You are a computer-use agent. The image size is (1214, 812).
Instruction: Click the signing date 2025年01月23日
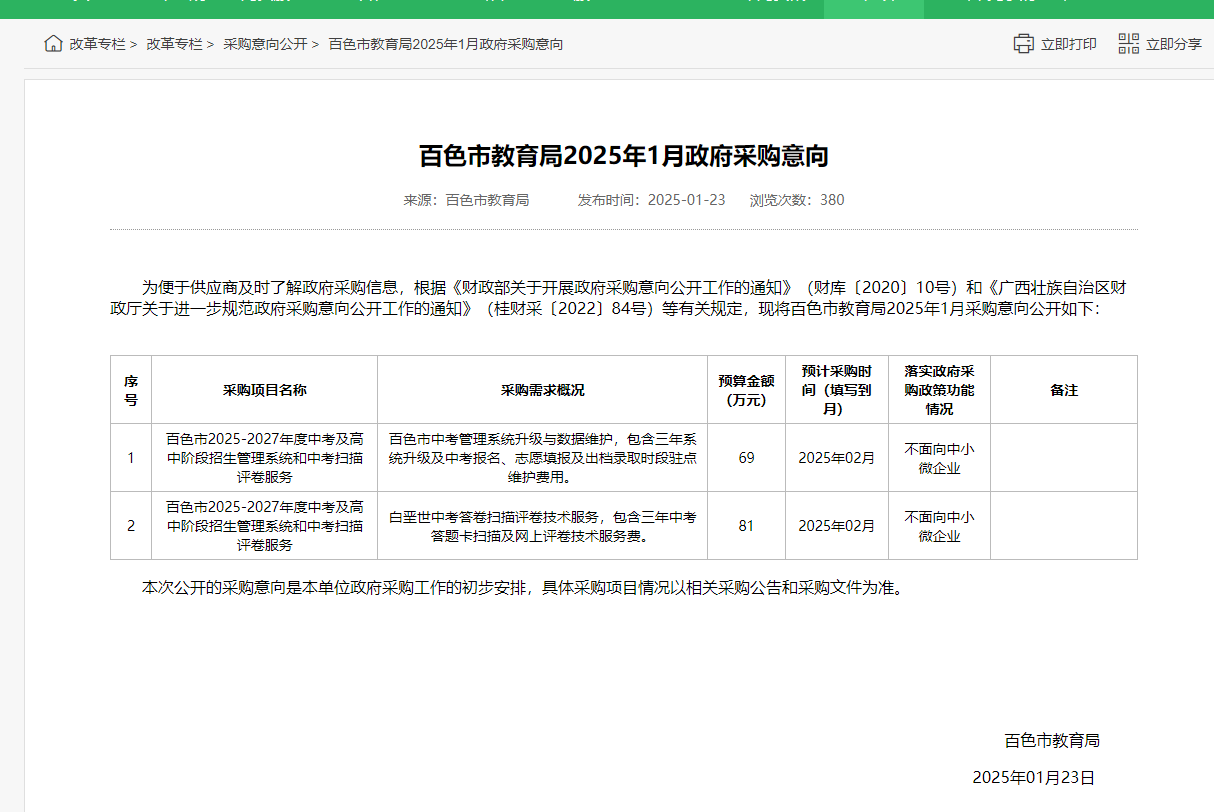1034,777
